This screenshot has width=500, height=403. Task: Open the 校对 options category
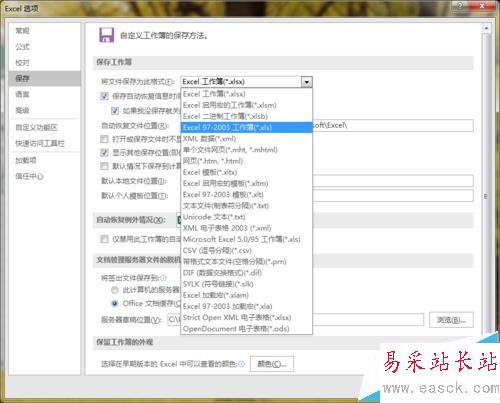[23, 62]
